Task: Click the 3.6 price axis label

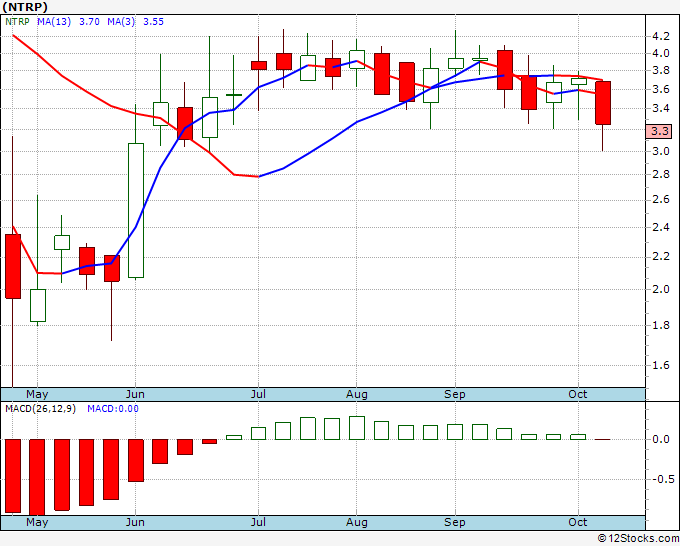Action: [660, 89]
